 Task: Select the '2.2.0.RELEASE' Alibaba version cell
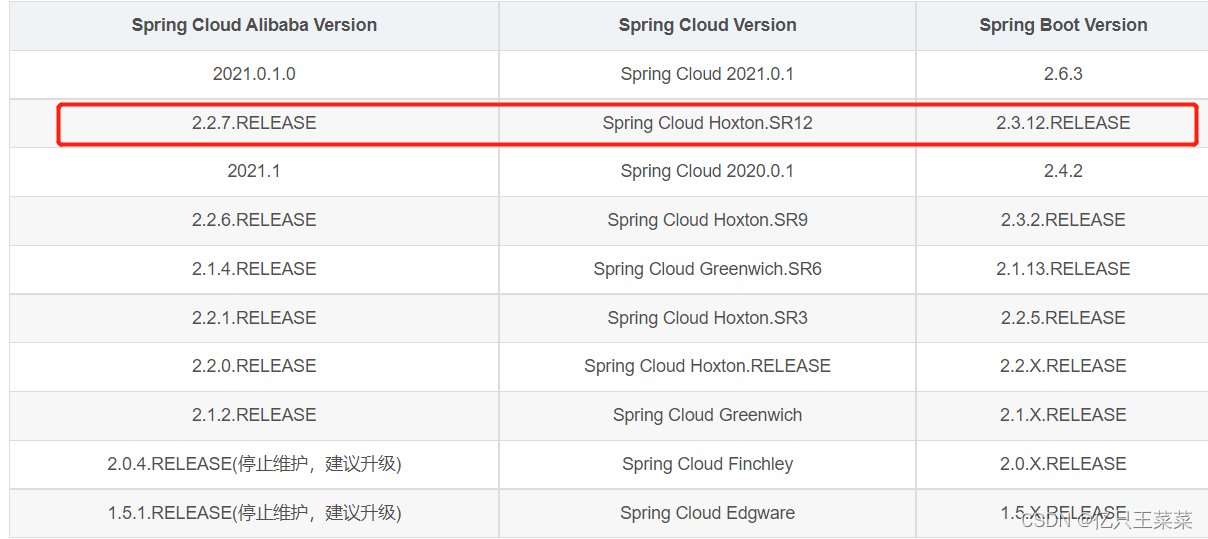(254, 366)
